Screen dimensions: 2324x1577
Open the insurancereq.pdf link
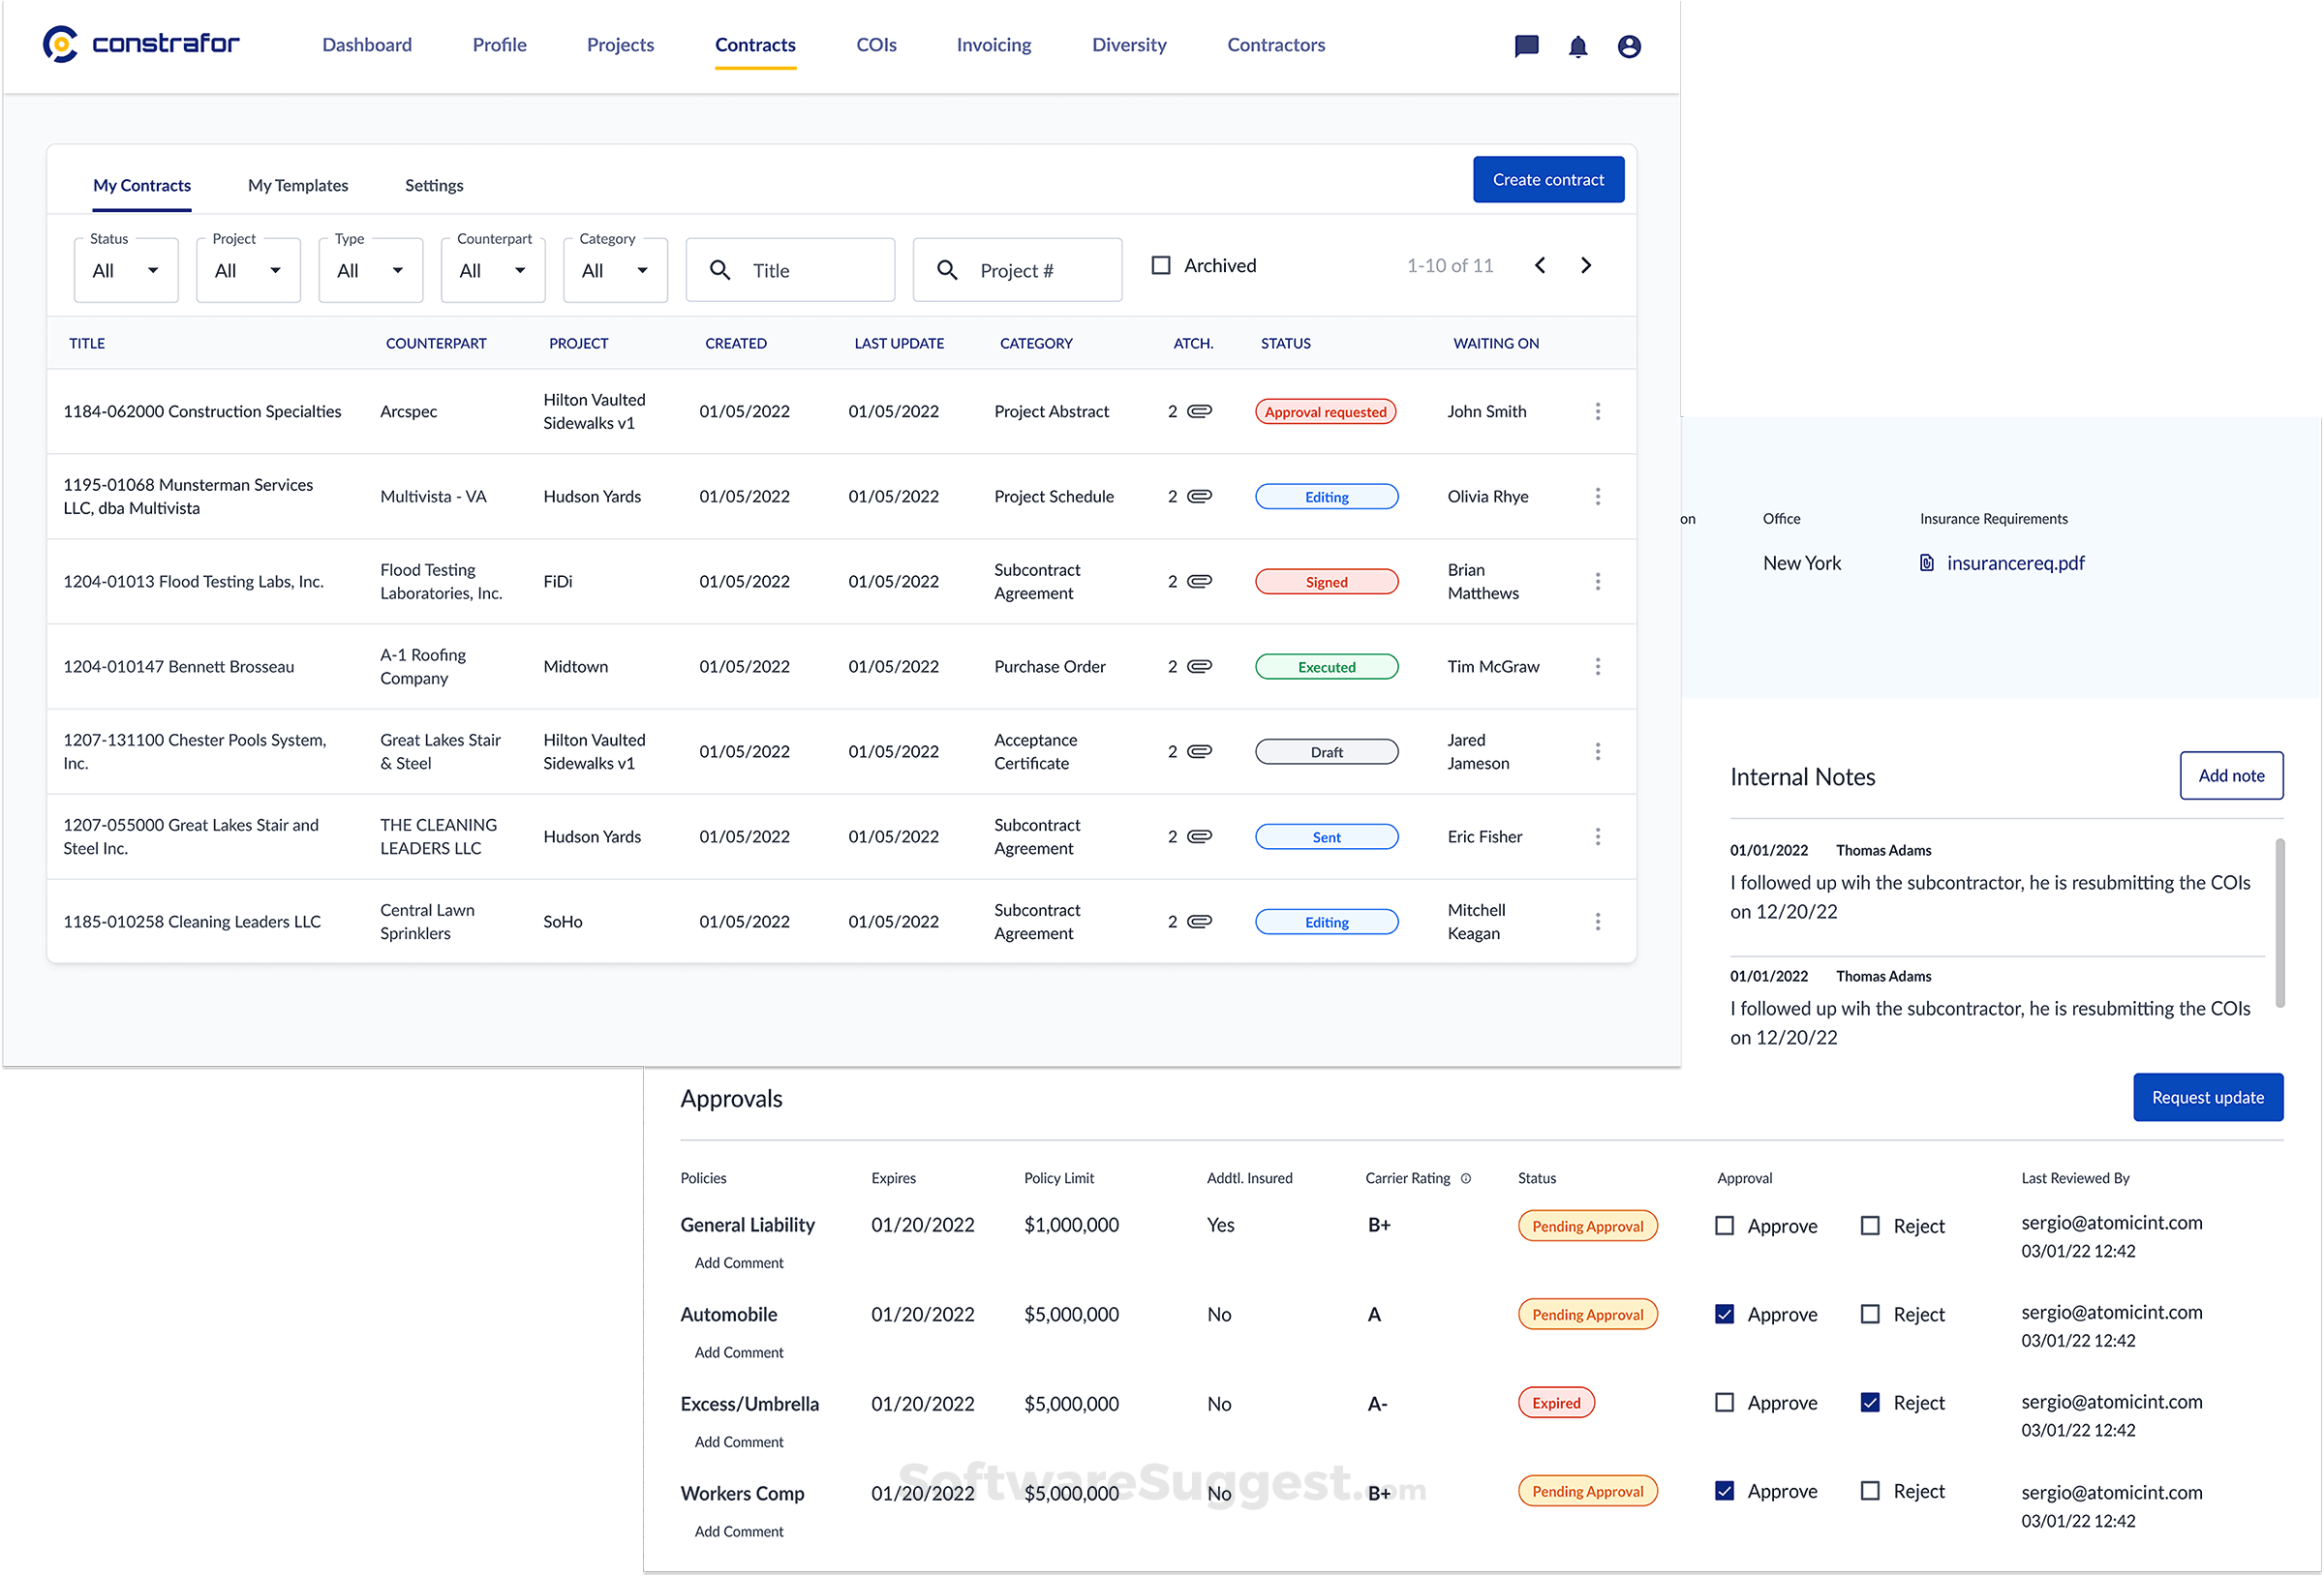tap(2014, 563)
